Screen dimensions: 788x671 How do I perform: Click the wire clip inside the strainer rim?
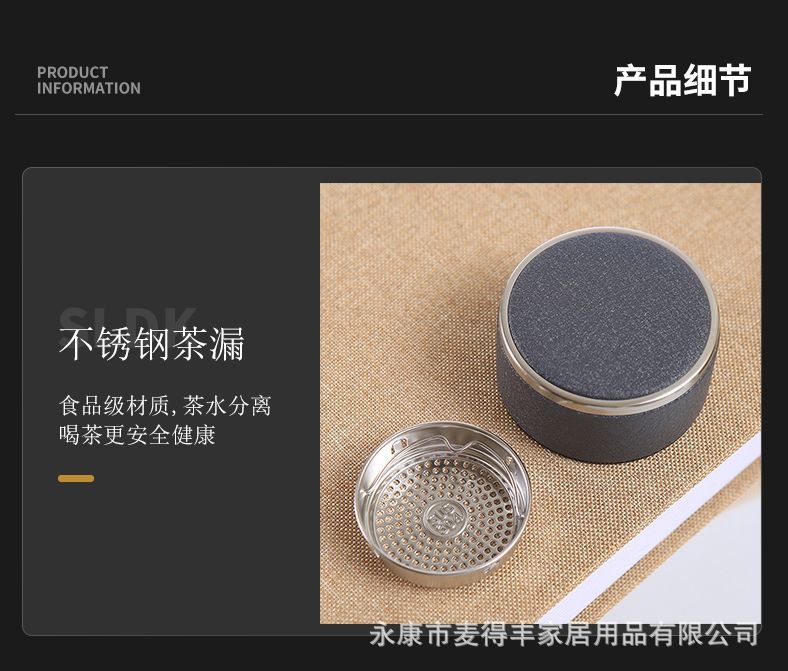[x=442, y=444]
